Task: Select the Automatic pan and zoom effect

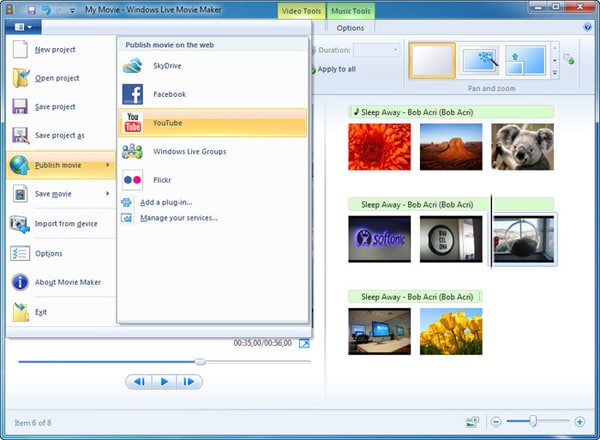Action: pos(480,60)
